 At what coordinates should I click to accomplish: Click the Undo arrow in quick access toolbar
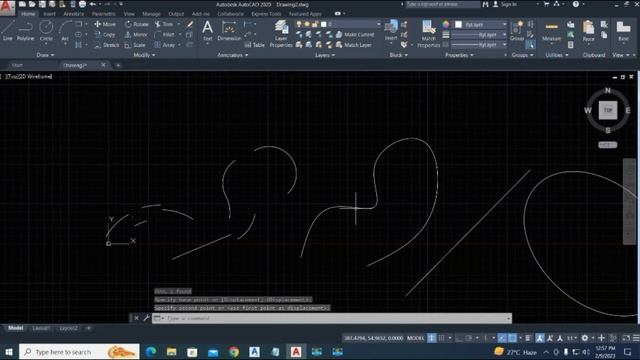point(93,4)
